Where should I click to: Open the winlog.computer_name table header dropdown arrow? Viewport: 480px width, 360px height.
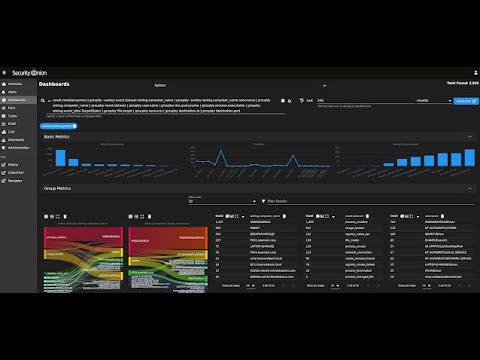coord(243,217)
